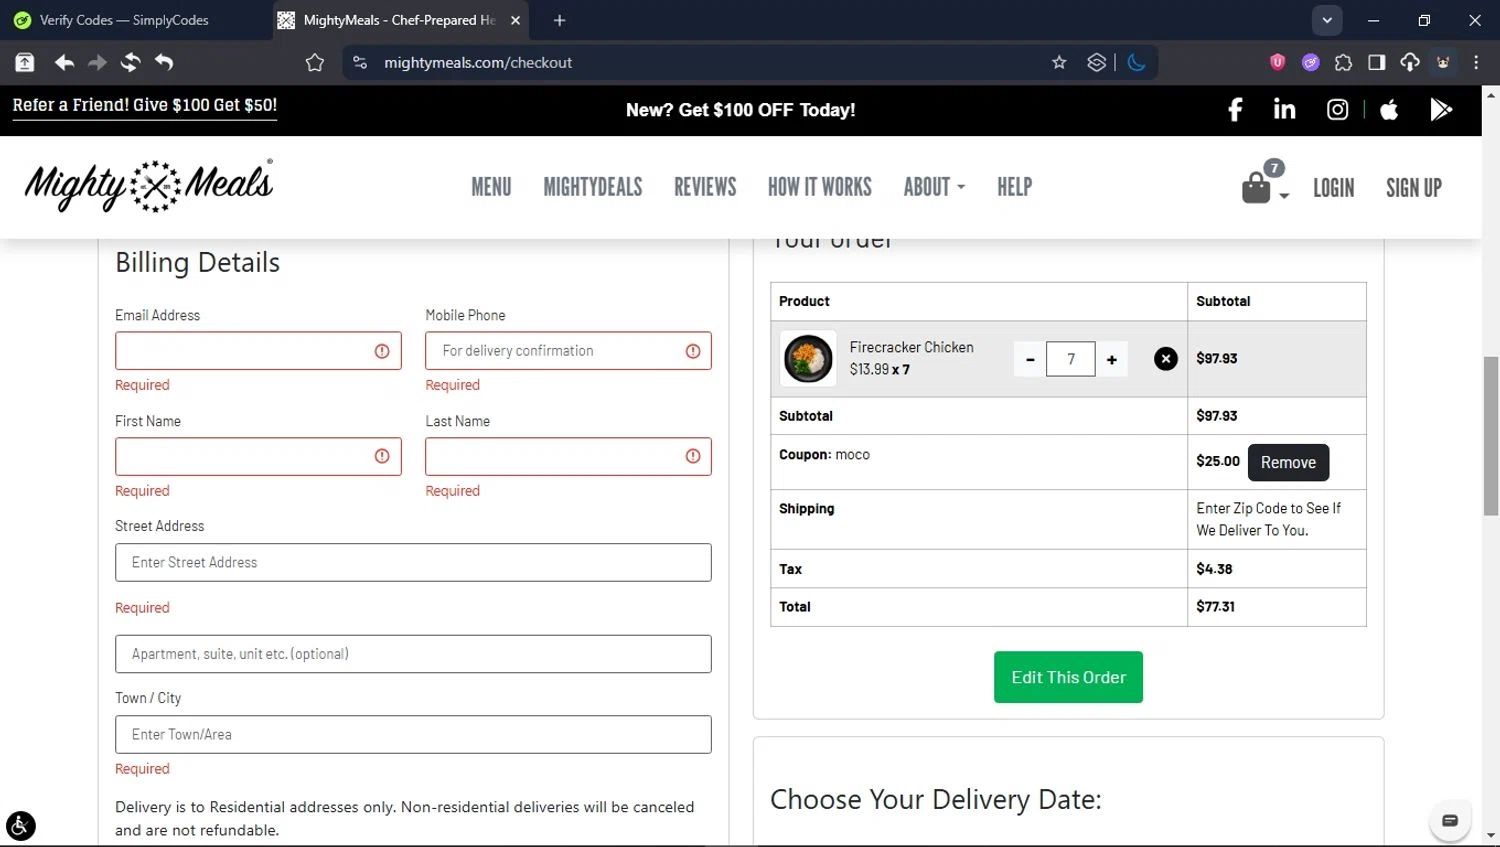Open the HELP navigation item

click(x=1014, y=187)
